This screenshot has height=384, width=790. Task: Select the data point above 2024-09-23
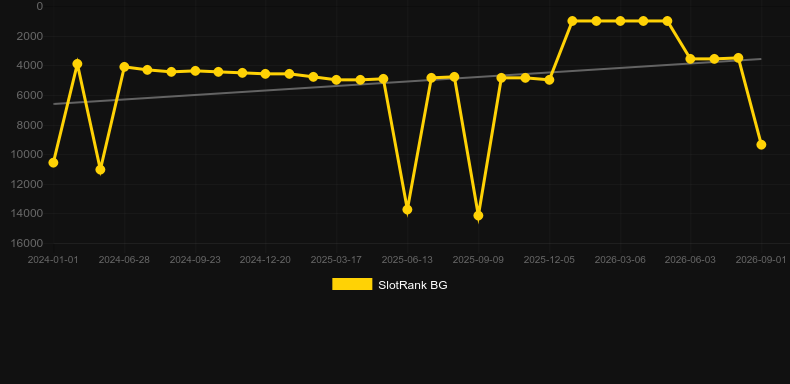[195, 71]
